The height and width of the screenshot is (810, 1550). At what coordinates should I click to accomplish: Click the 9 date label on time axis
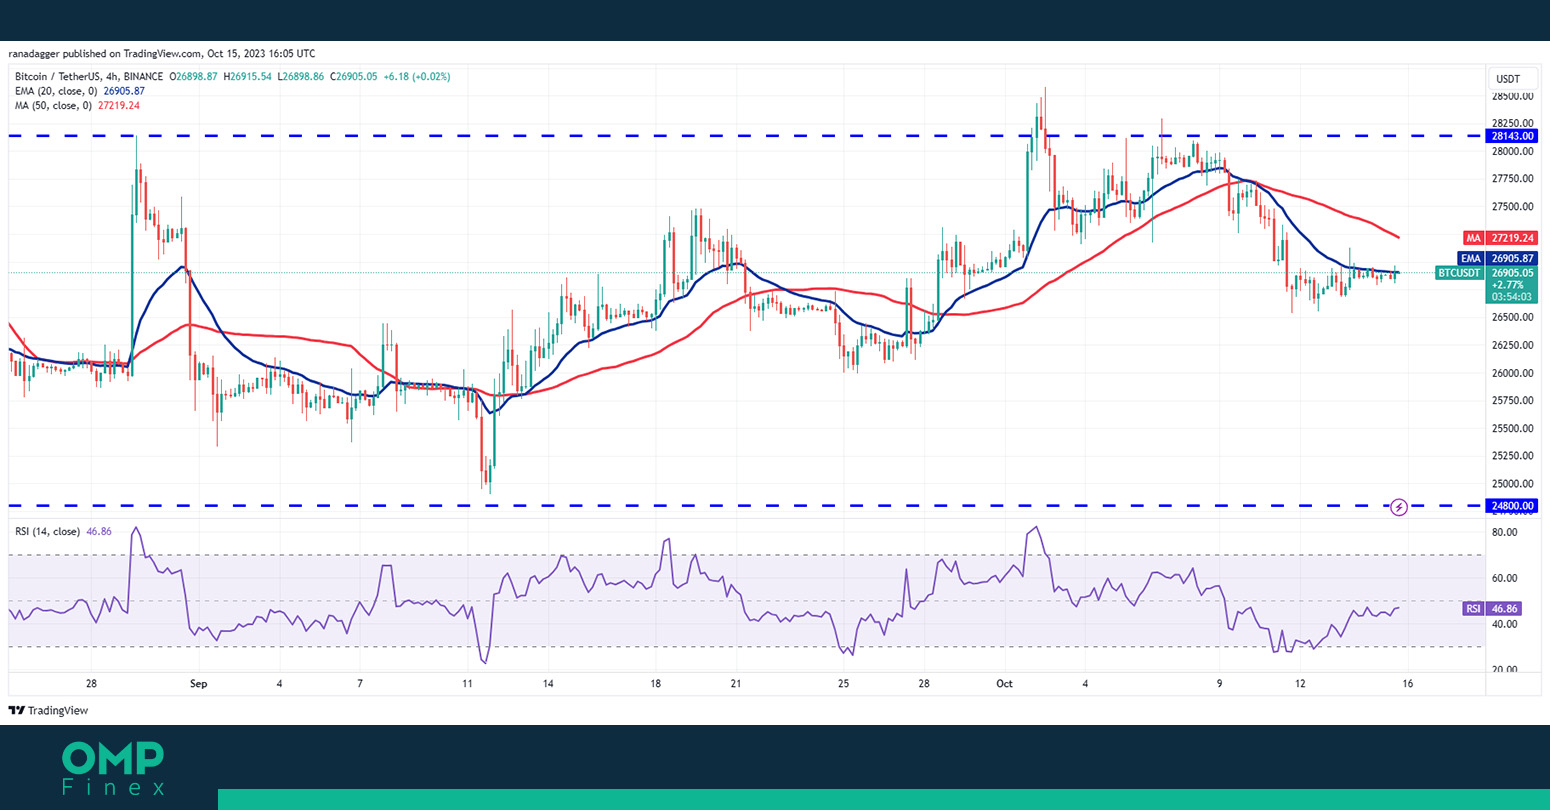(x=1219, y=684)
